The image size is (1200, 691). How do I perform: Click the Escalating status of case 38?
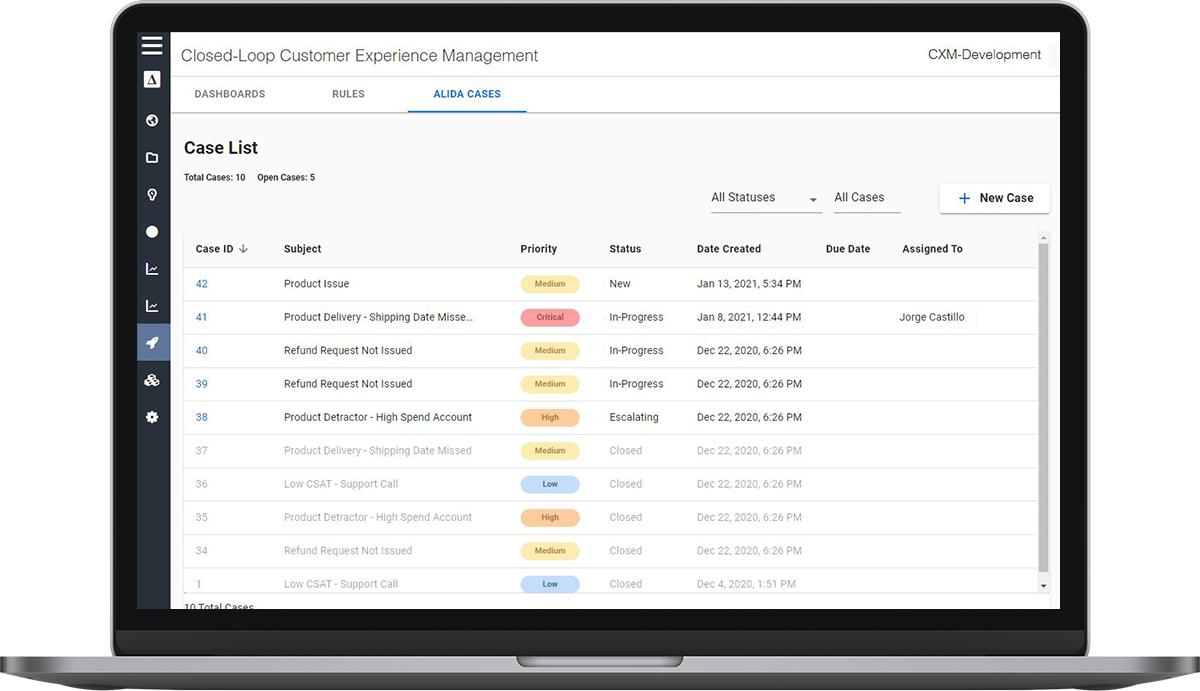tap(634, 417)
